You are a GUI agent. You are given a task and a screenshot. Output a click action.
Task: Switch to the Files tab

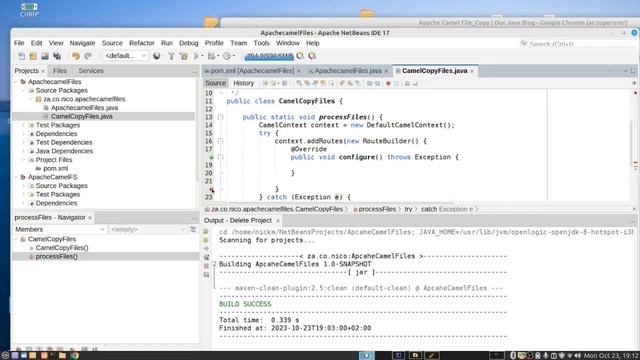pyautogui.click(x=60, y=71)
